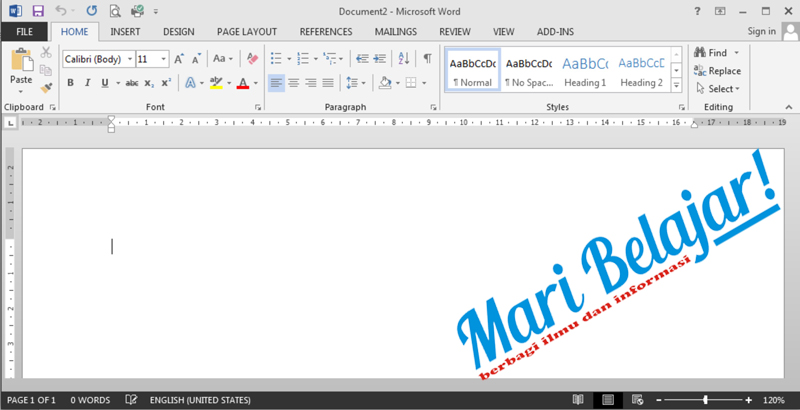Switch to the REFERENCES tab
The image size is (800, 410).
[x=326, y=32]
